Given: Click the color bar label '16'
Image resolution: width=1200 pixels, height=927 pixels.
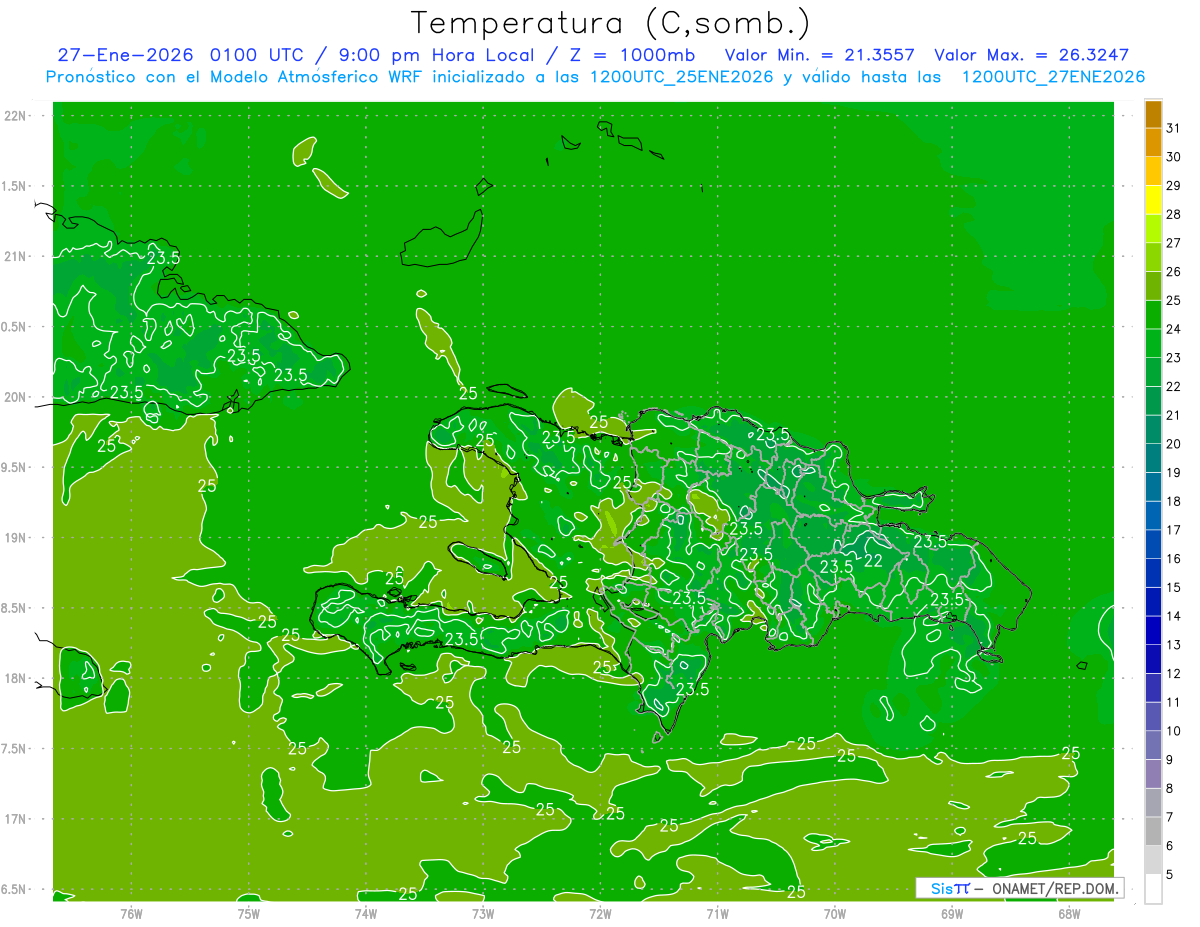Looking at the screenshot, I should coord(1174,559).
